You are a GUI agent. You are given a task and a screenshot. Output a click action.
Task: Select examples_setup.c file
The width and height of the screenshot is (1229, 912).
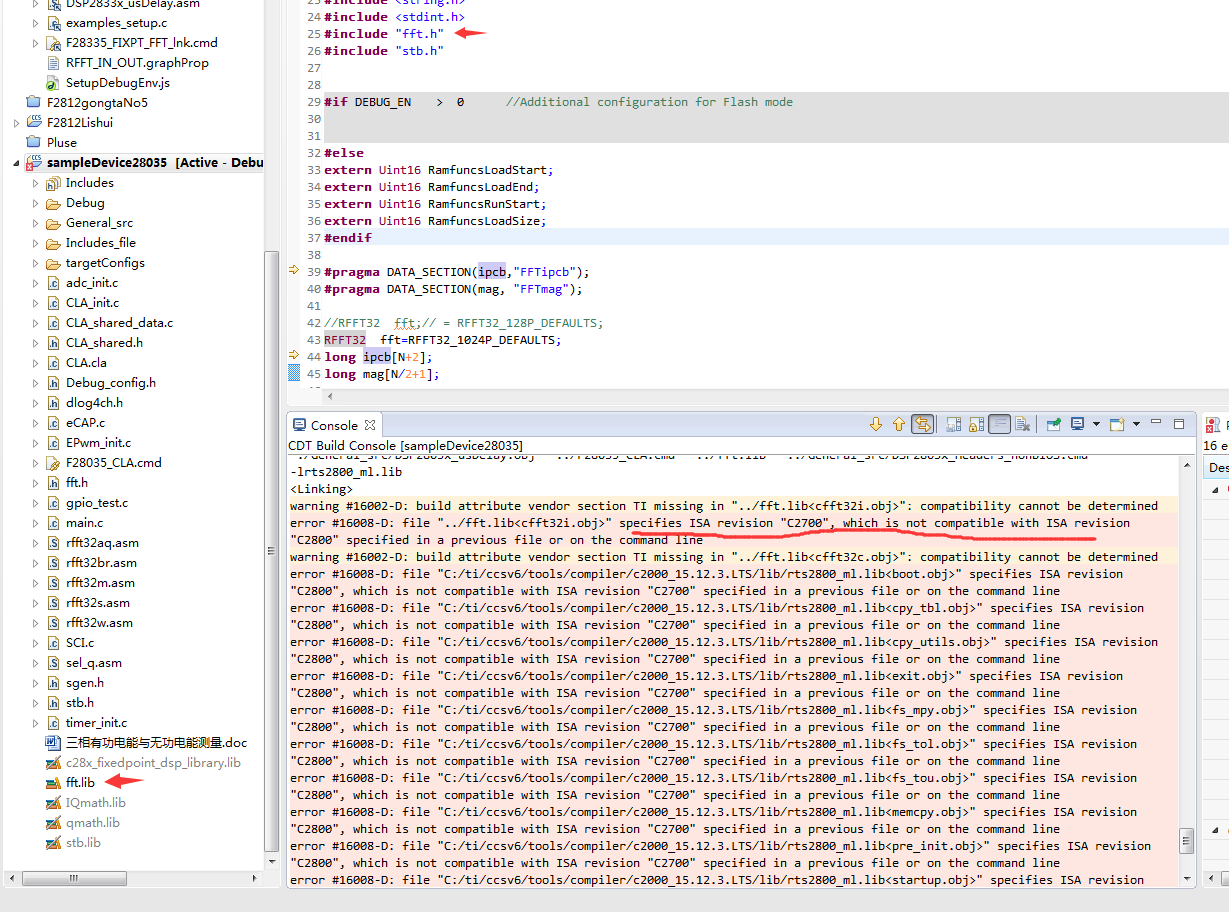(116, 22)
